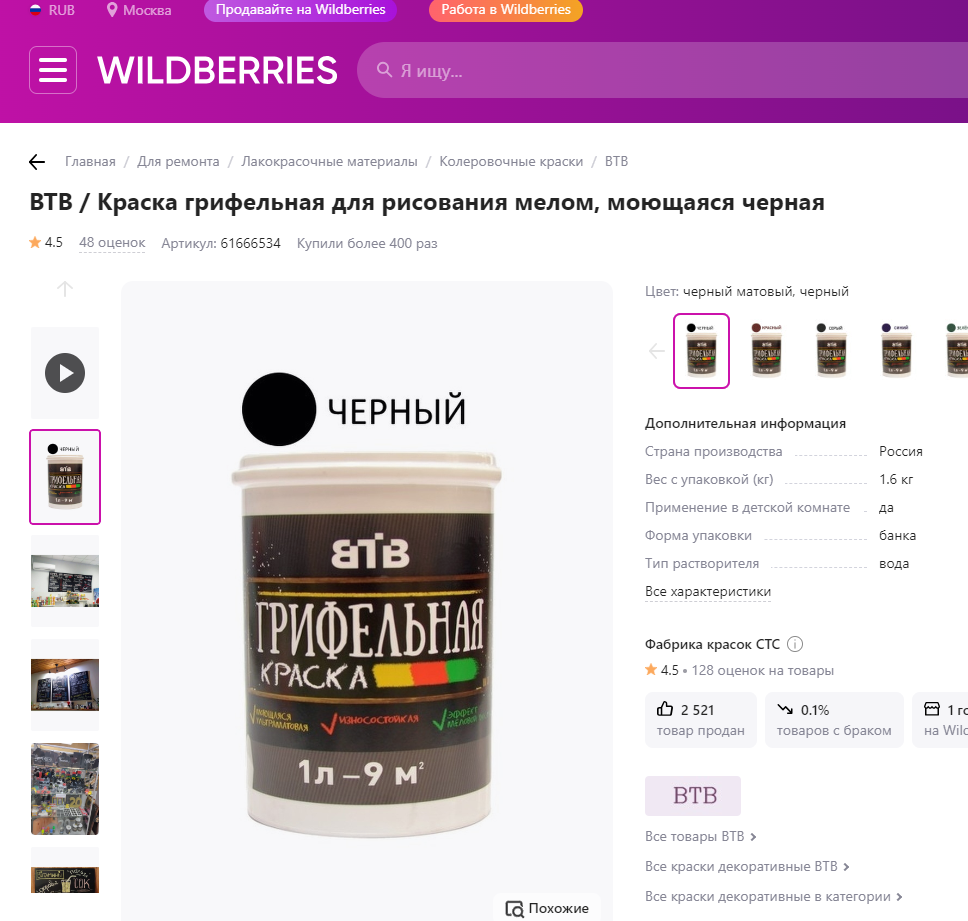Click the Для ремонта breadcrumb

178,161
